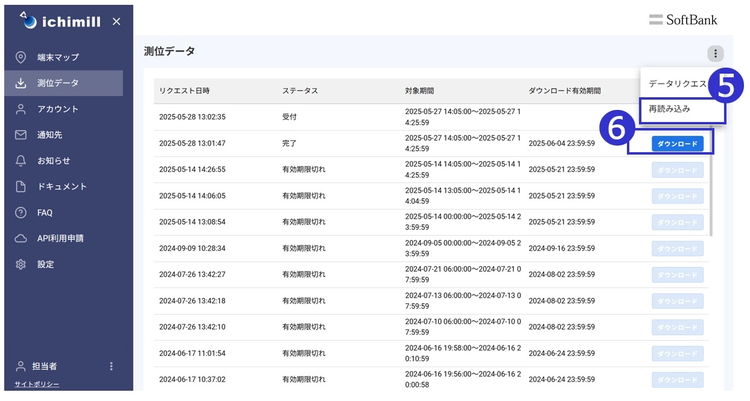Screen dimensions: 750x401
Task: Open the three-dot menu next to 担当者
Action: pyautogui.click(x=111, y=367)
